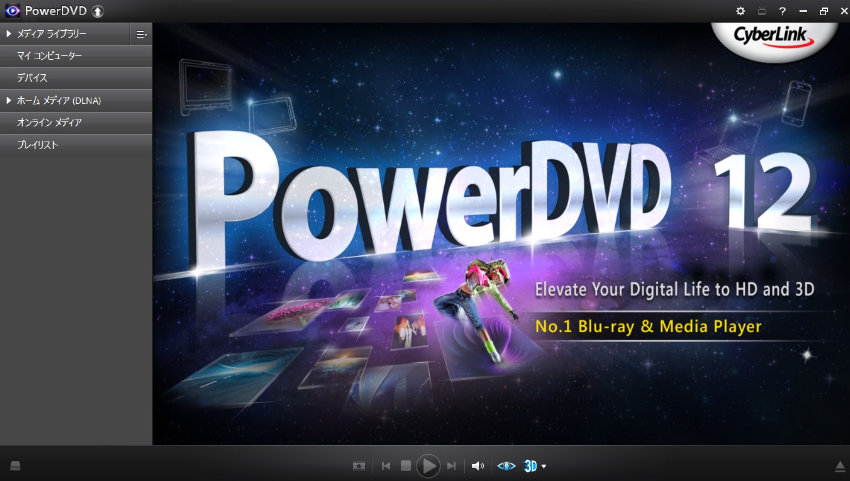
Task: Toggle TrueTheater eye enhancement icon
Action: (x=506, y=466)
